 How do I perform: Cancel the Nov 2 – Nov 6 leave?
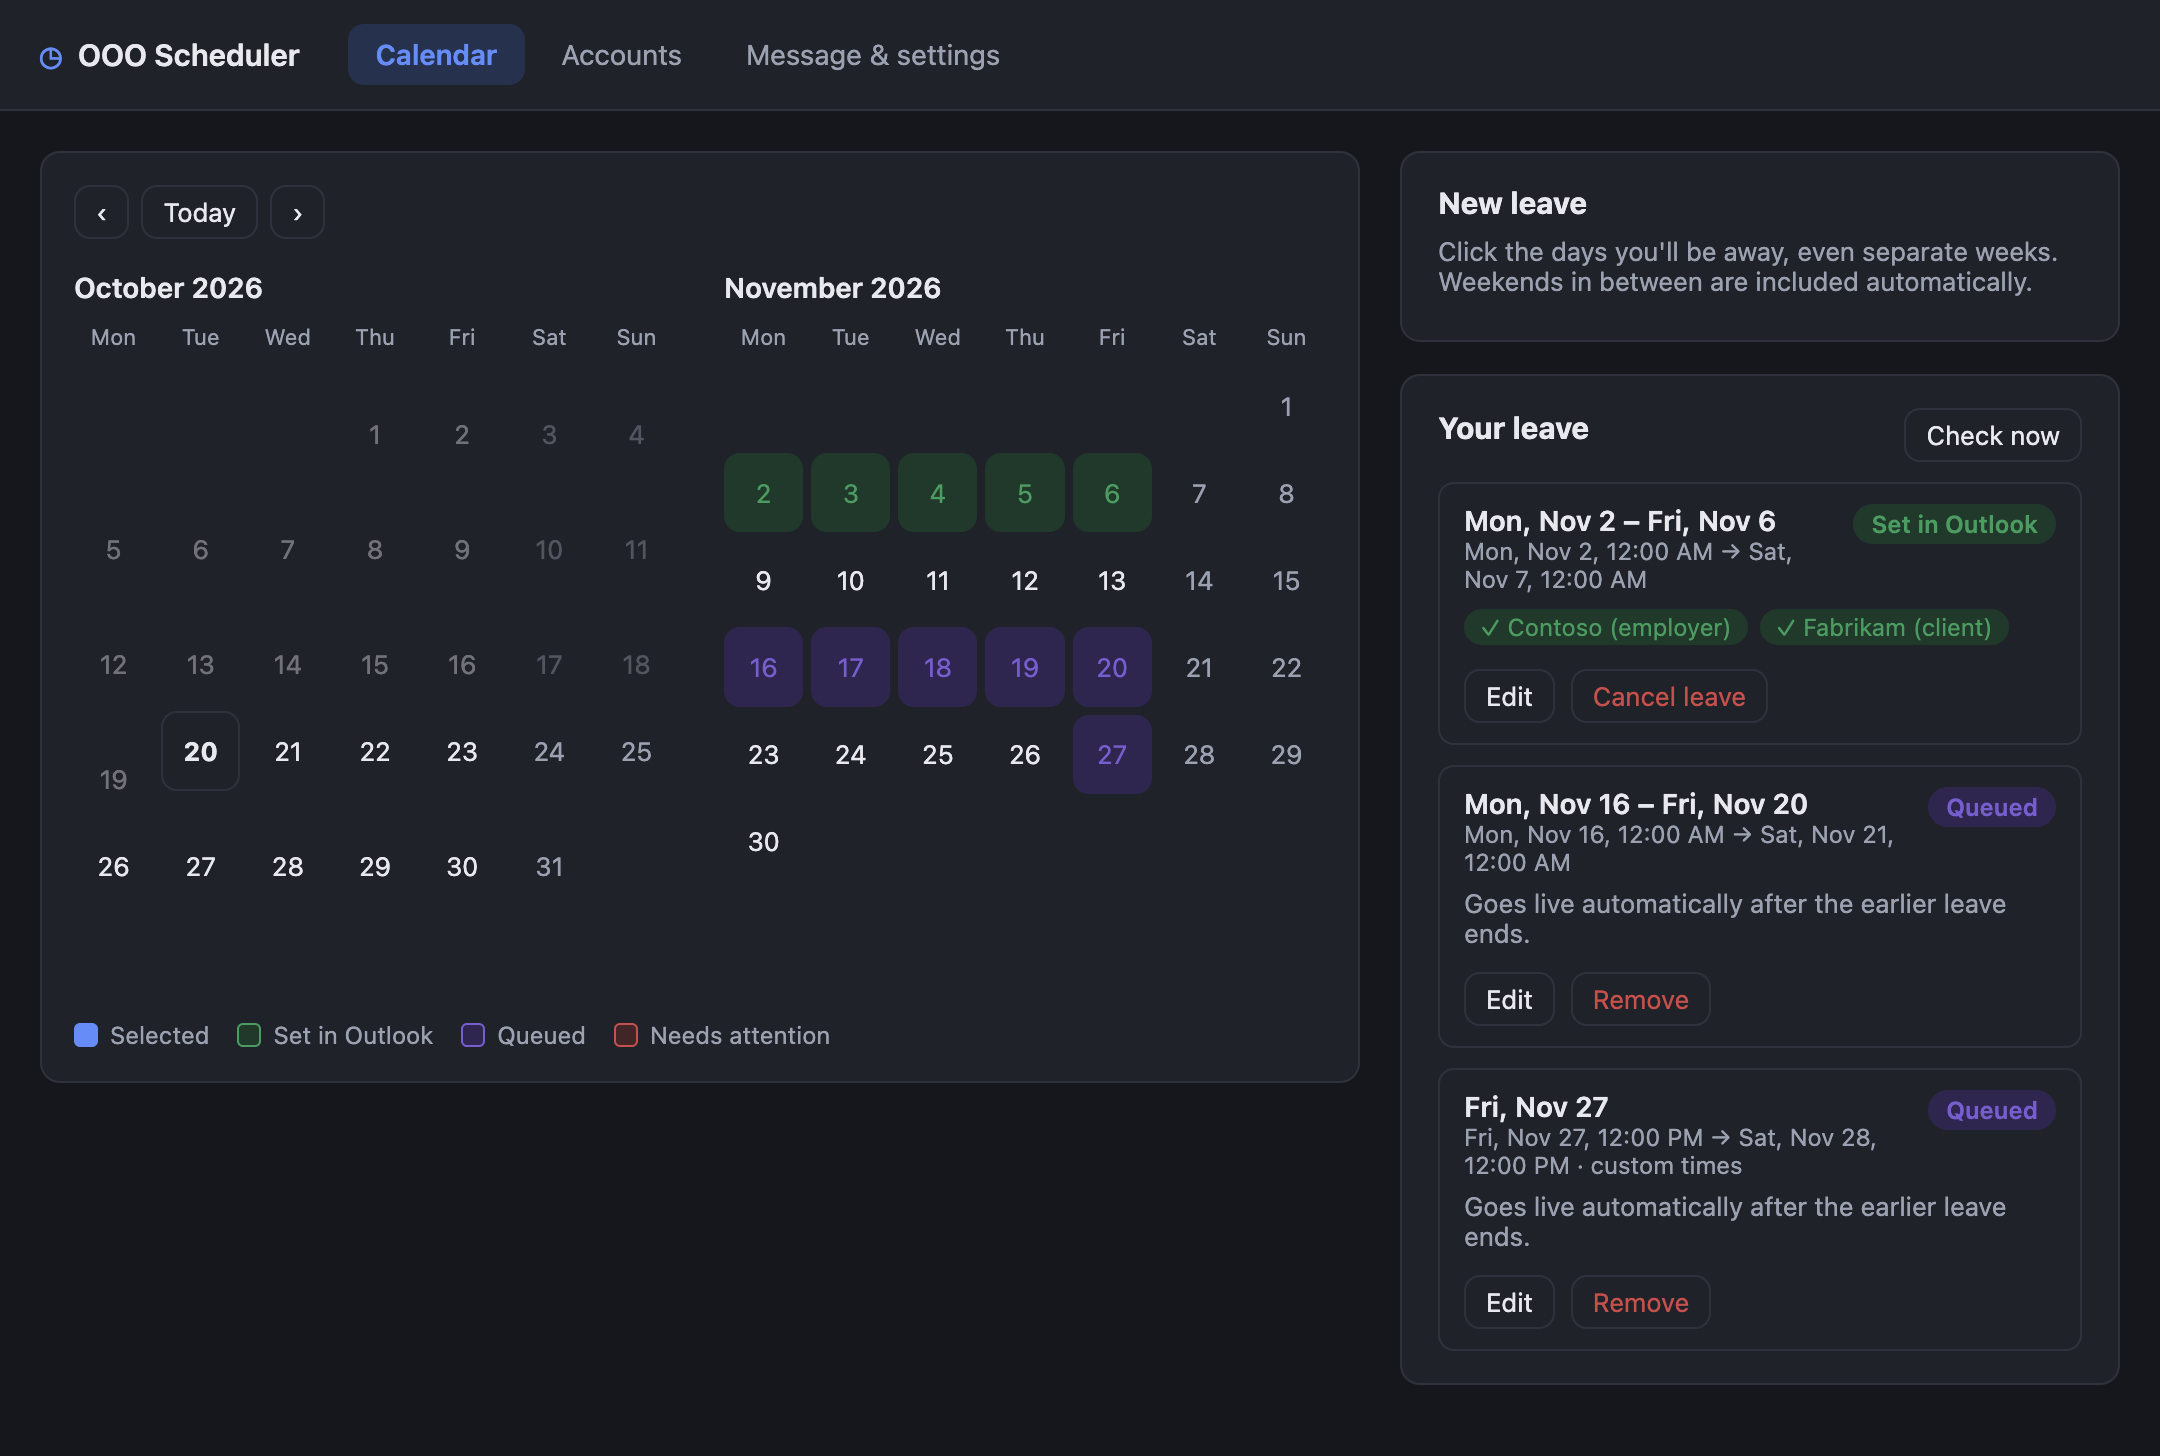1668,696
